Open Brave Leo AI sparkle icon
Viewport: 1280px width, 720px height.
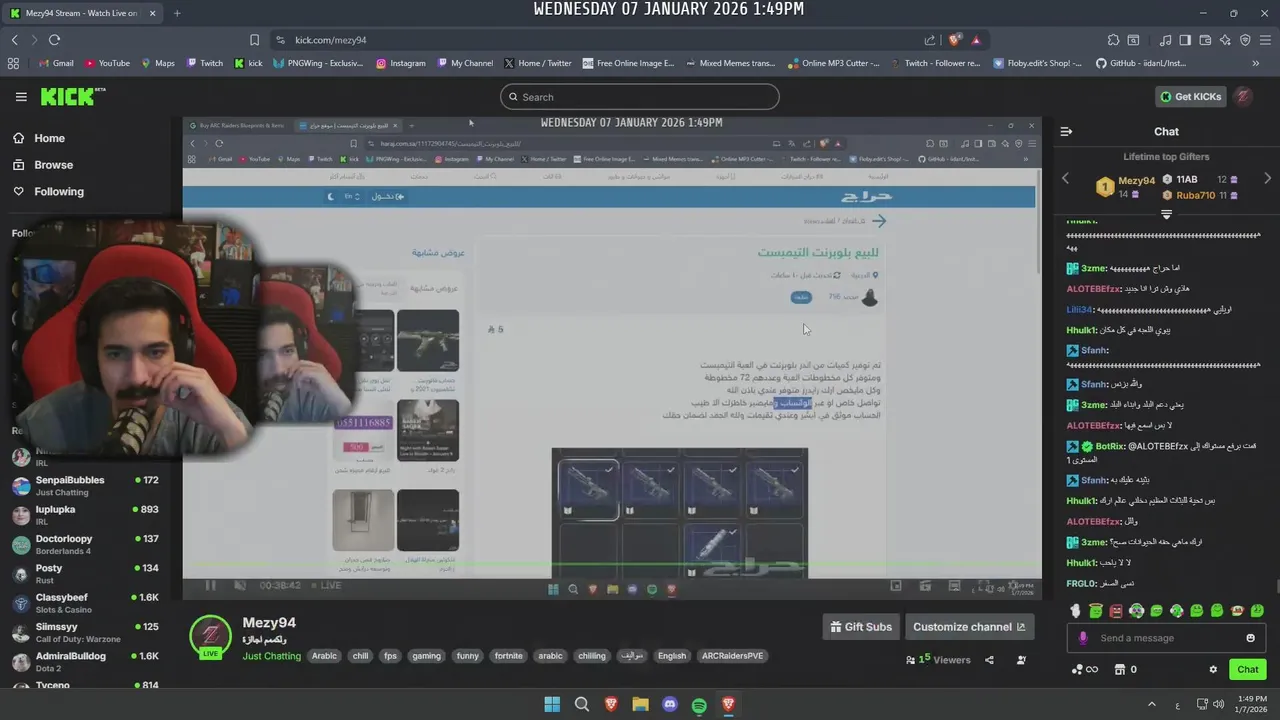(x=1225, y=40)
